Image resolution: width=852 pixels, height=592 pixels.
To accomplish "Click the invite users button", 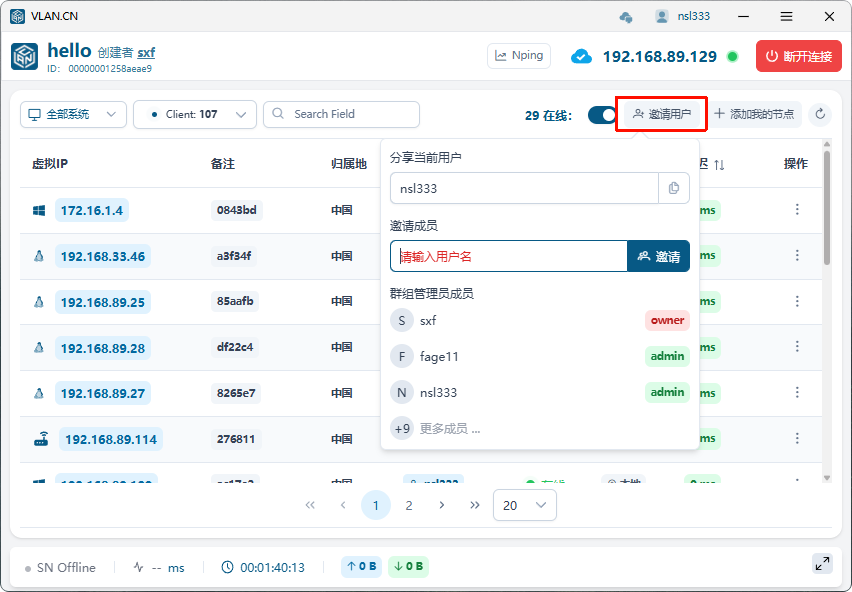I will [x=661, y=114].
